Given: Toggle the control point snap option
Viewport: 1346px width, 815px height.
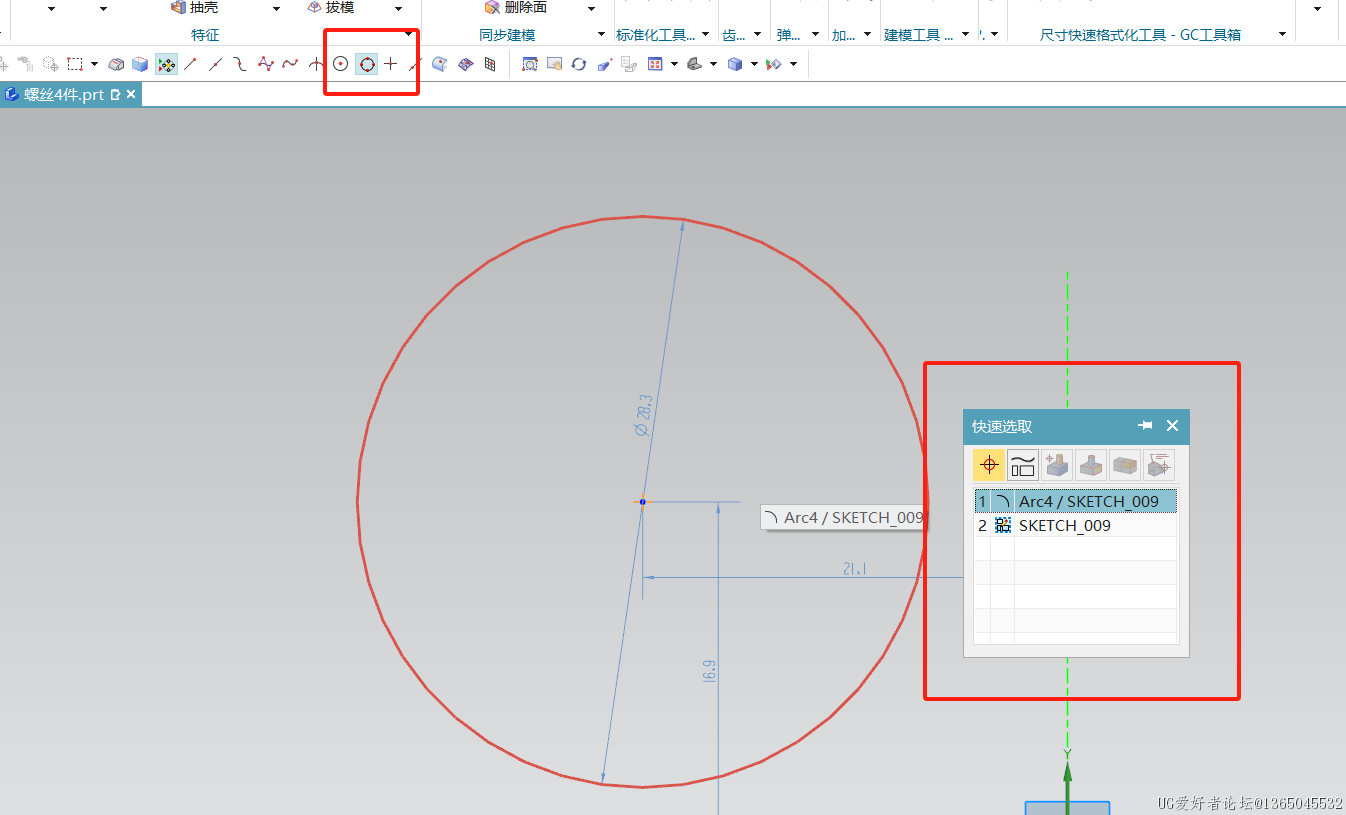Looking at the screenshot, I should (x=240, y=64).
